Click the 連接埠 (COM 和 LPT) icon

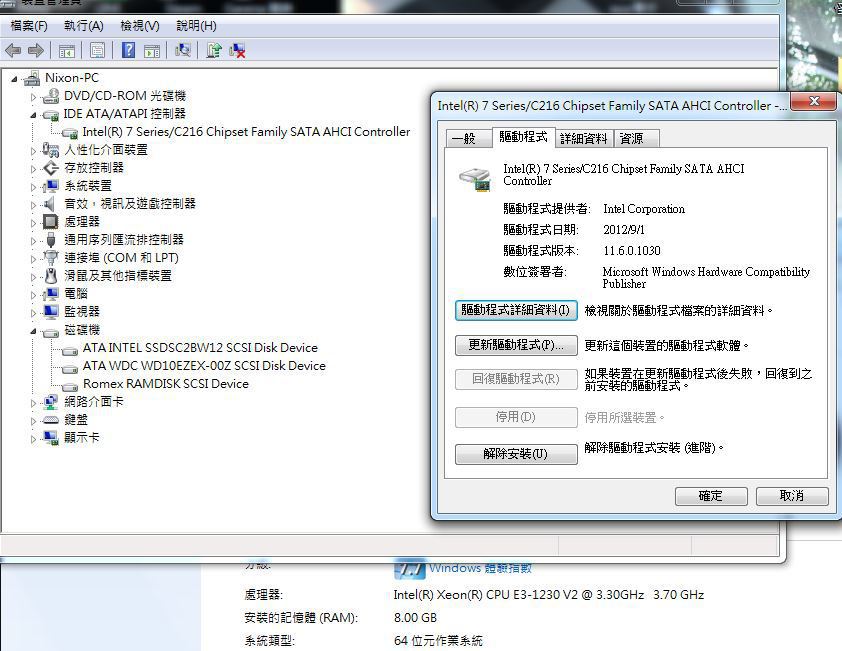tap(51, 258)
